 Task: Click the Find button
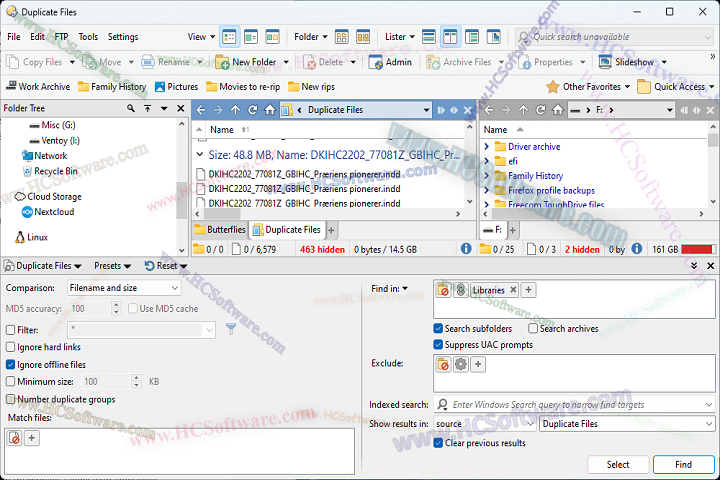(x=683, y=465)
